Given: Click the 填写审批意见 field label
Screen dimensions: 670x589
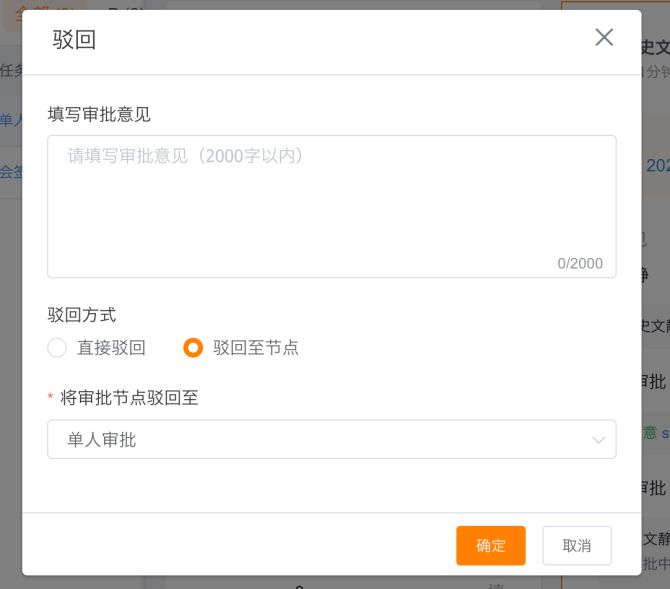Looking at the screenshot, I should click(99, 114).
